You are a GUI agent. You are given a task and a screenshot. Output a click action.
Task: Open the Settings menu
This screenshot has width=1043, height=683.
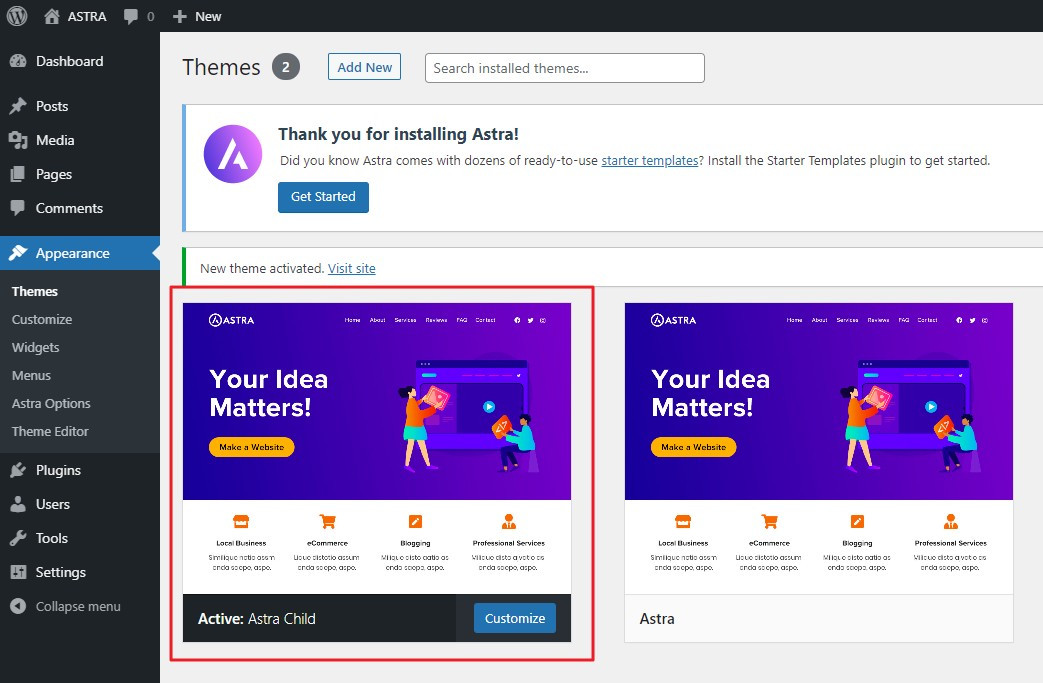(x=80, y=572)
